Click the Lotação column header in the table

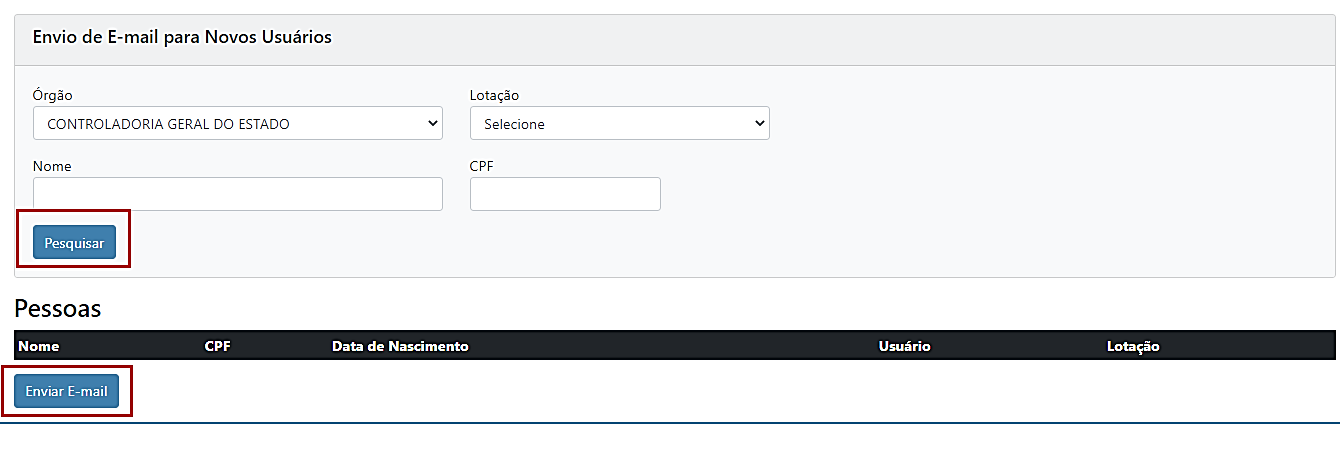pos(1133,346)
